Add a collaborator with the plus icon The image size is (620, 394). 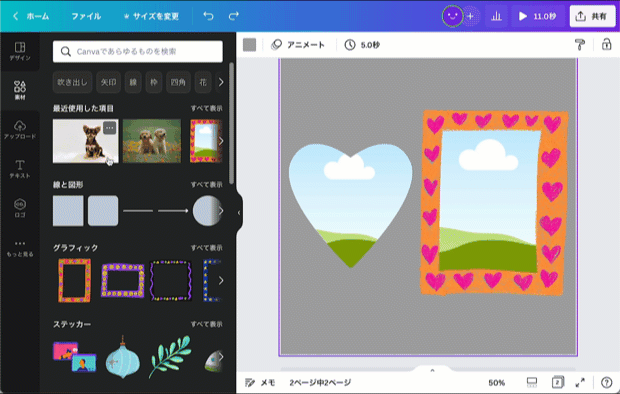[x=471, y=16]
